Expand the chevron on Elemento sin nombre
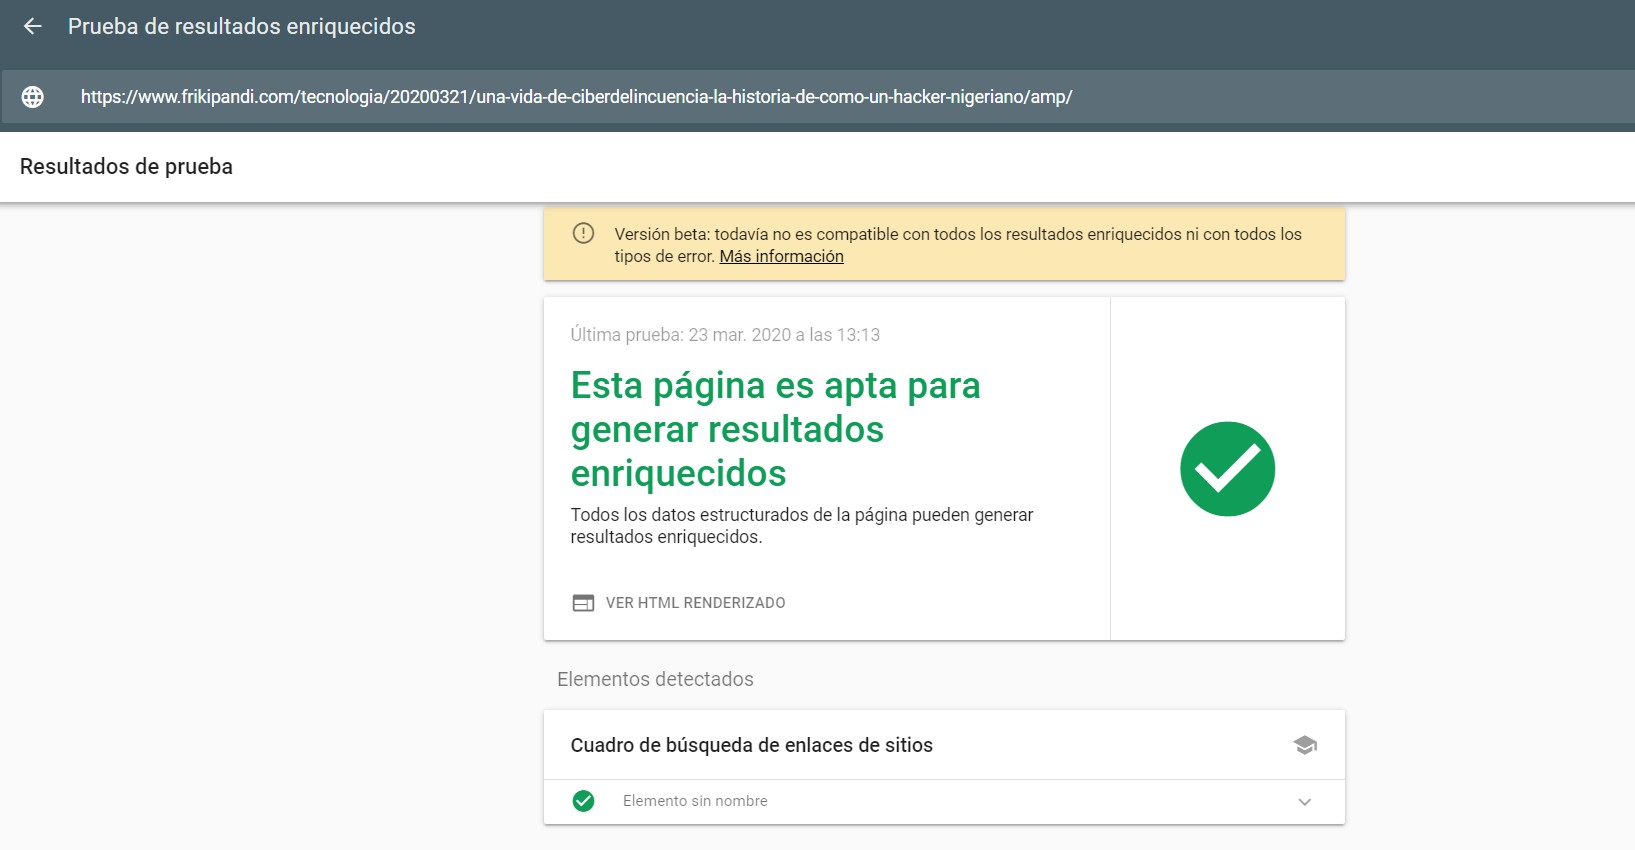Viewport: 1635px width, 850px height. (1304, 802)
